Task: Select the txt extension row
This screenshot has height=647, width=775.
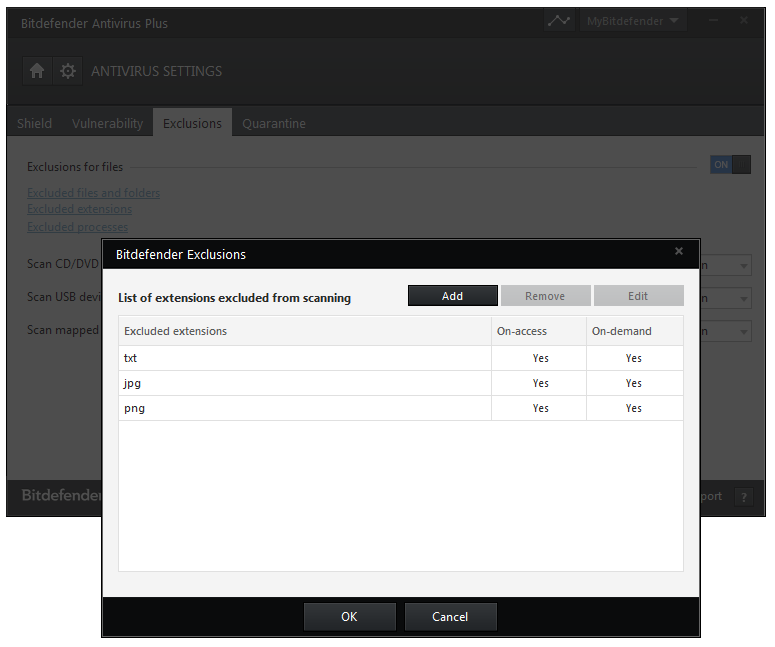Action: tap(401, 358)
